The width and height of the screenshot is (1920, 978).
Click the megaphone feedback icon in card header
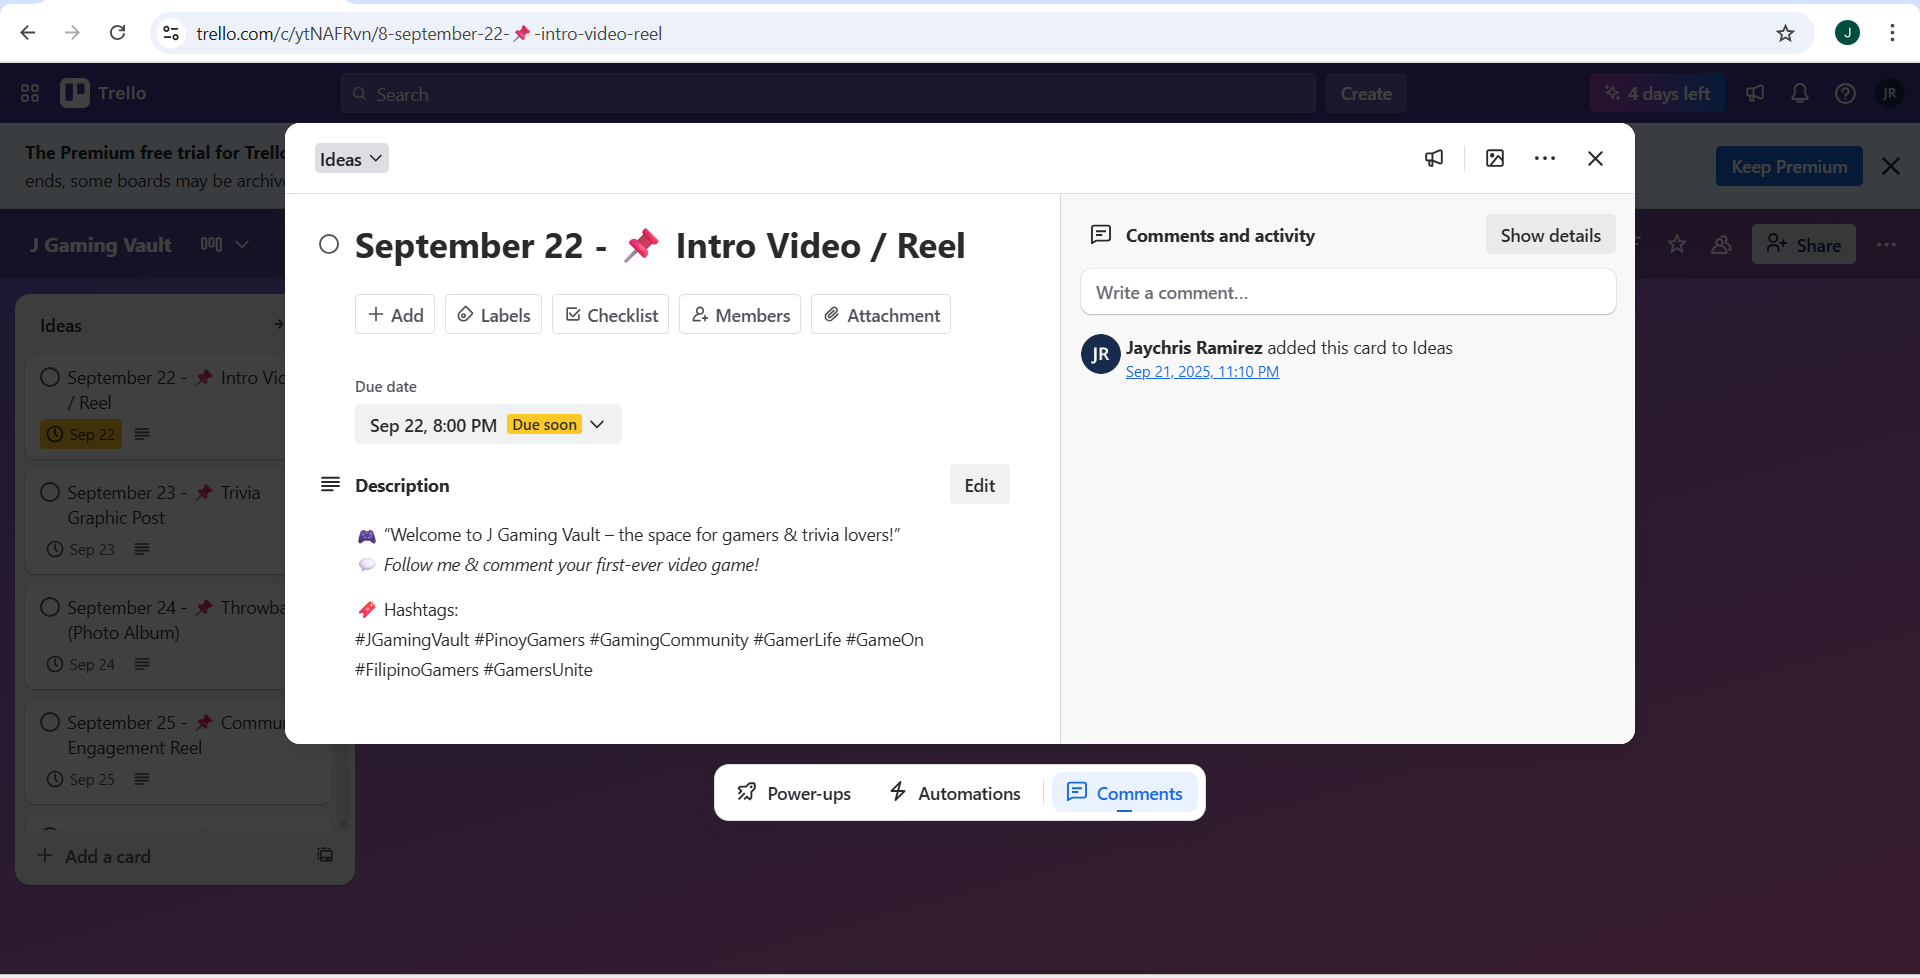(x=1434, y=158)
